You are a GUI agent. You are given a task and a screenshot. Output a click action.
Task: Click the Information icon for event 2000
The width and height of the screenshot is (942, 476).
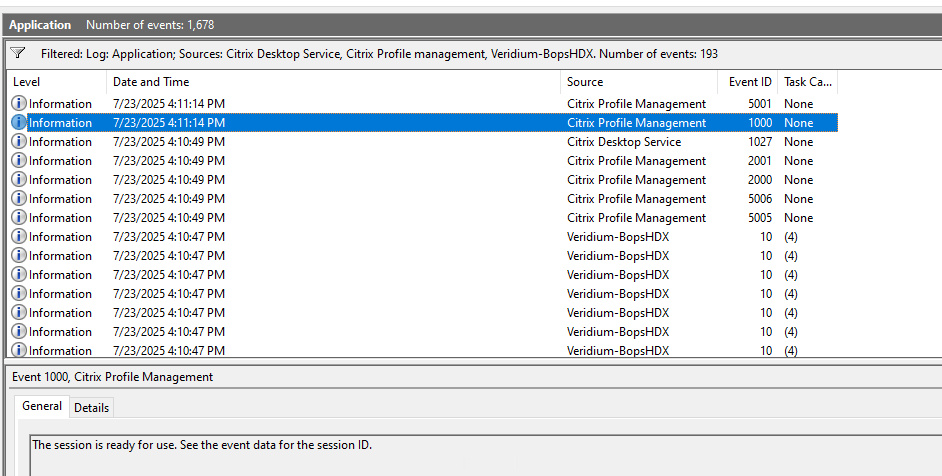click(x=19, y=180)
